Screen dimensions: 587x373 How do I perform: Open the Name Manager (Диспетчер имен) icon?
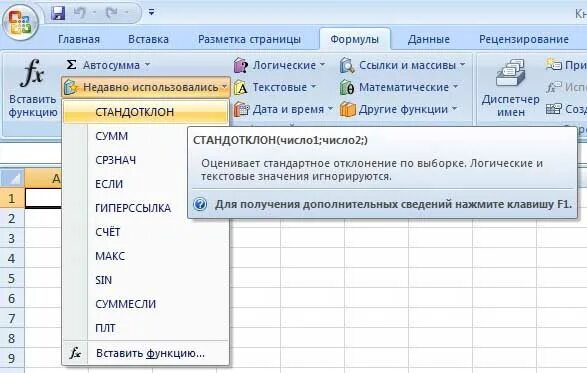click(x=510, y=73)
